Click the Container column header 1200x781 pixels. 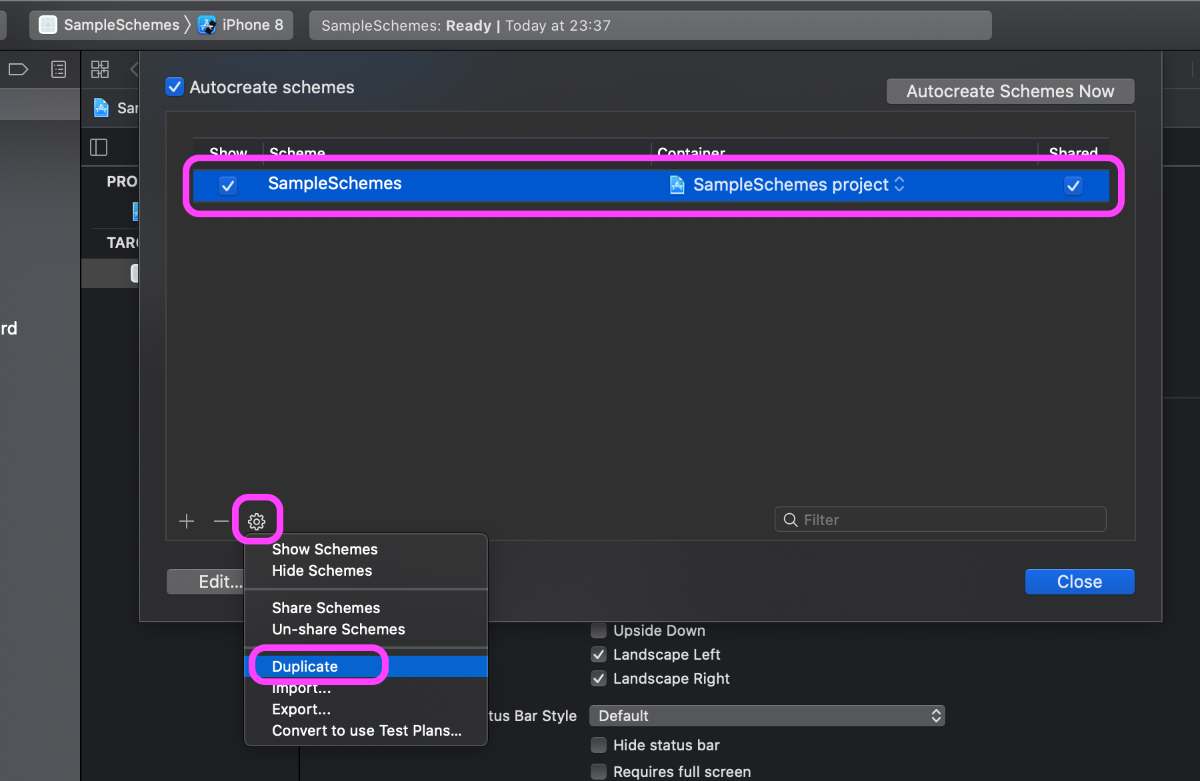point(691,152)
